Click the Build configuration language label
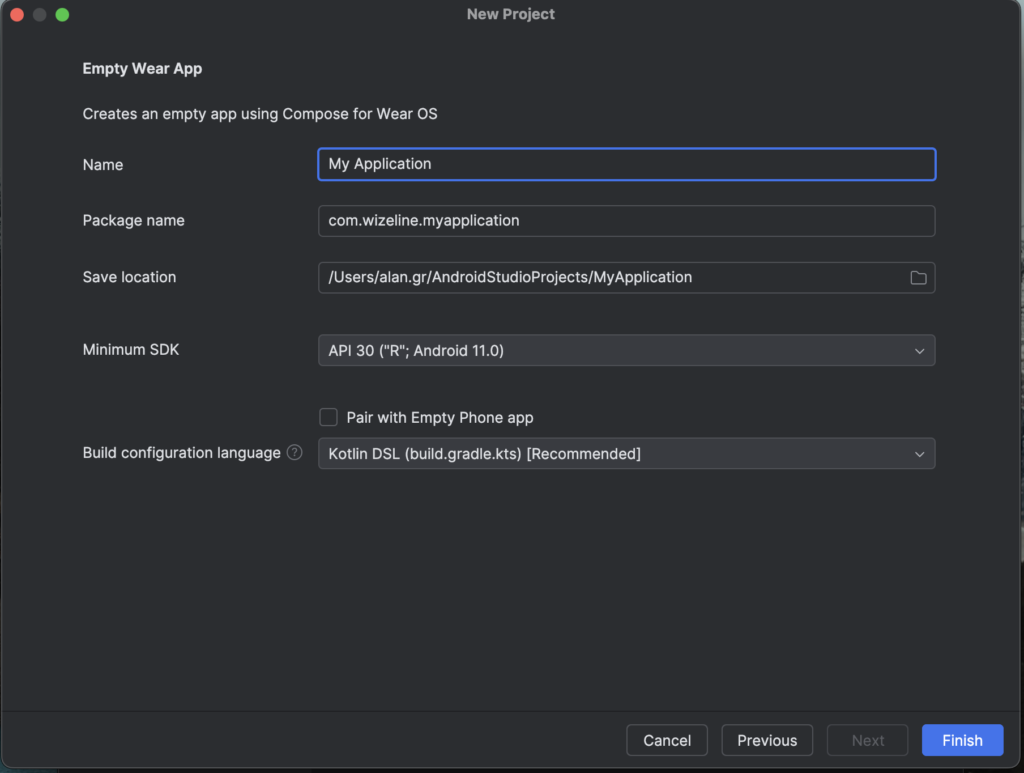1024x773 pixels. click(181, 453)
